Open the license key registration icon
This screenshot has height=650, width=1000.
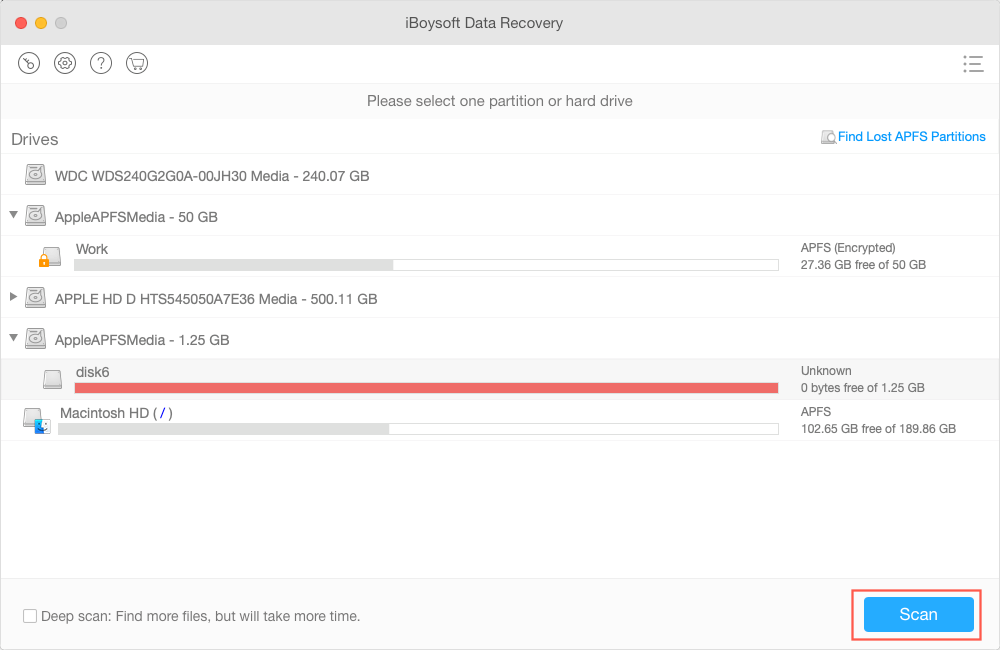28,62
